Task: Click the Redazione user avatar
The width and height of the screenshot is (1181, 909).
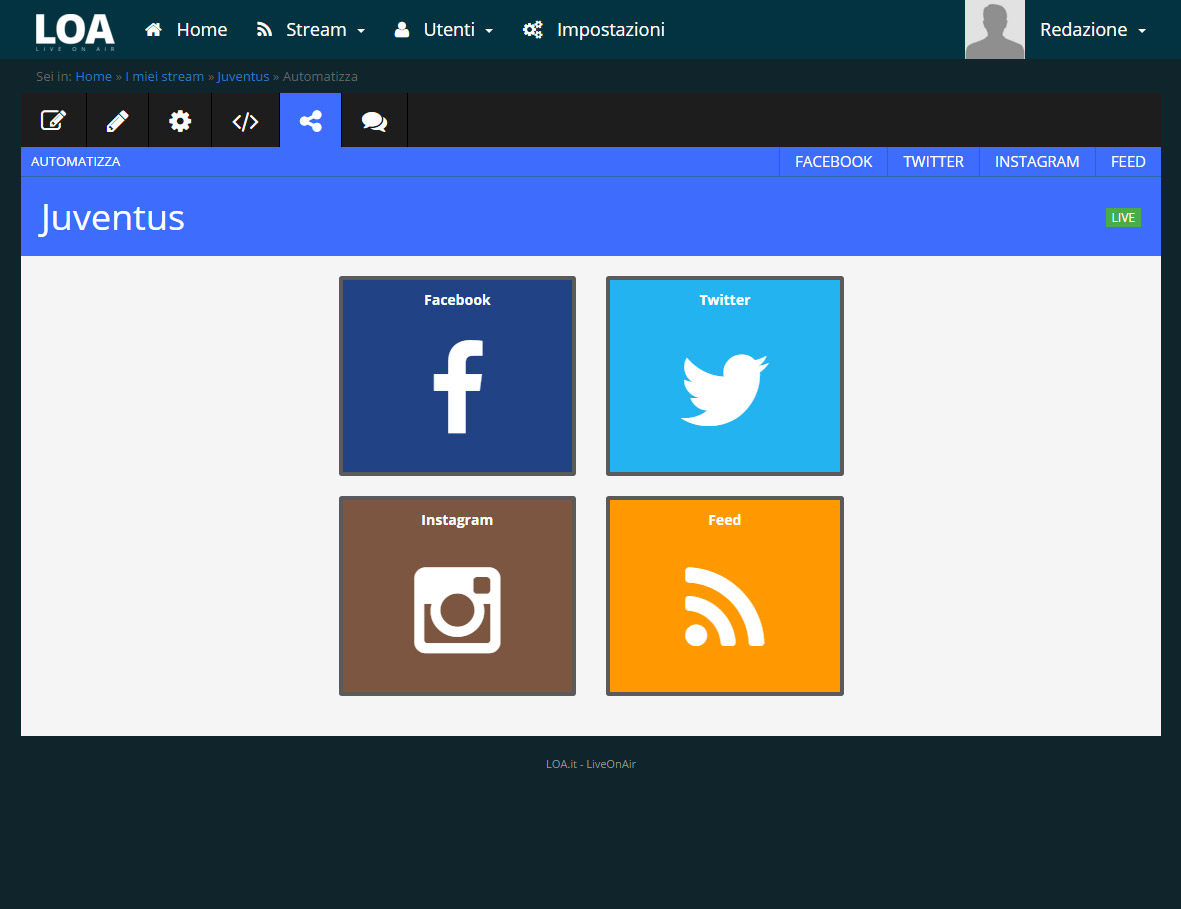Action: (995, 29)
